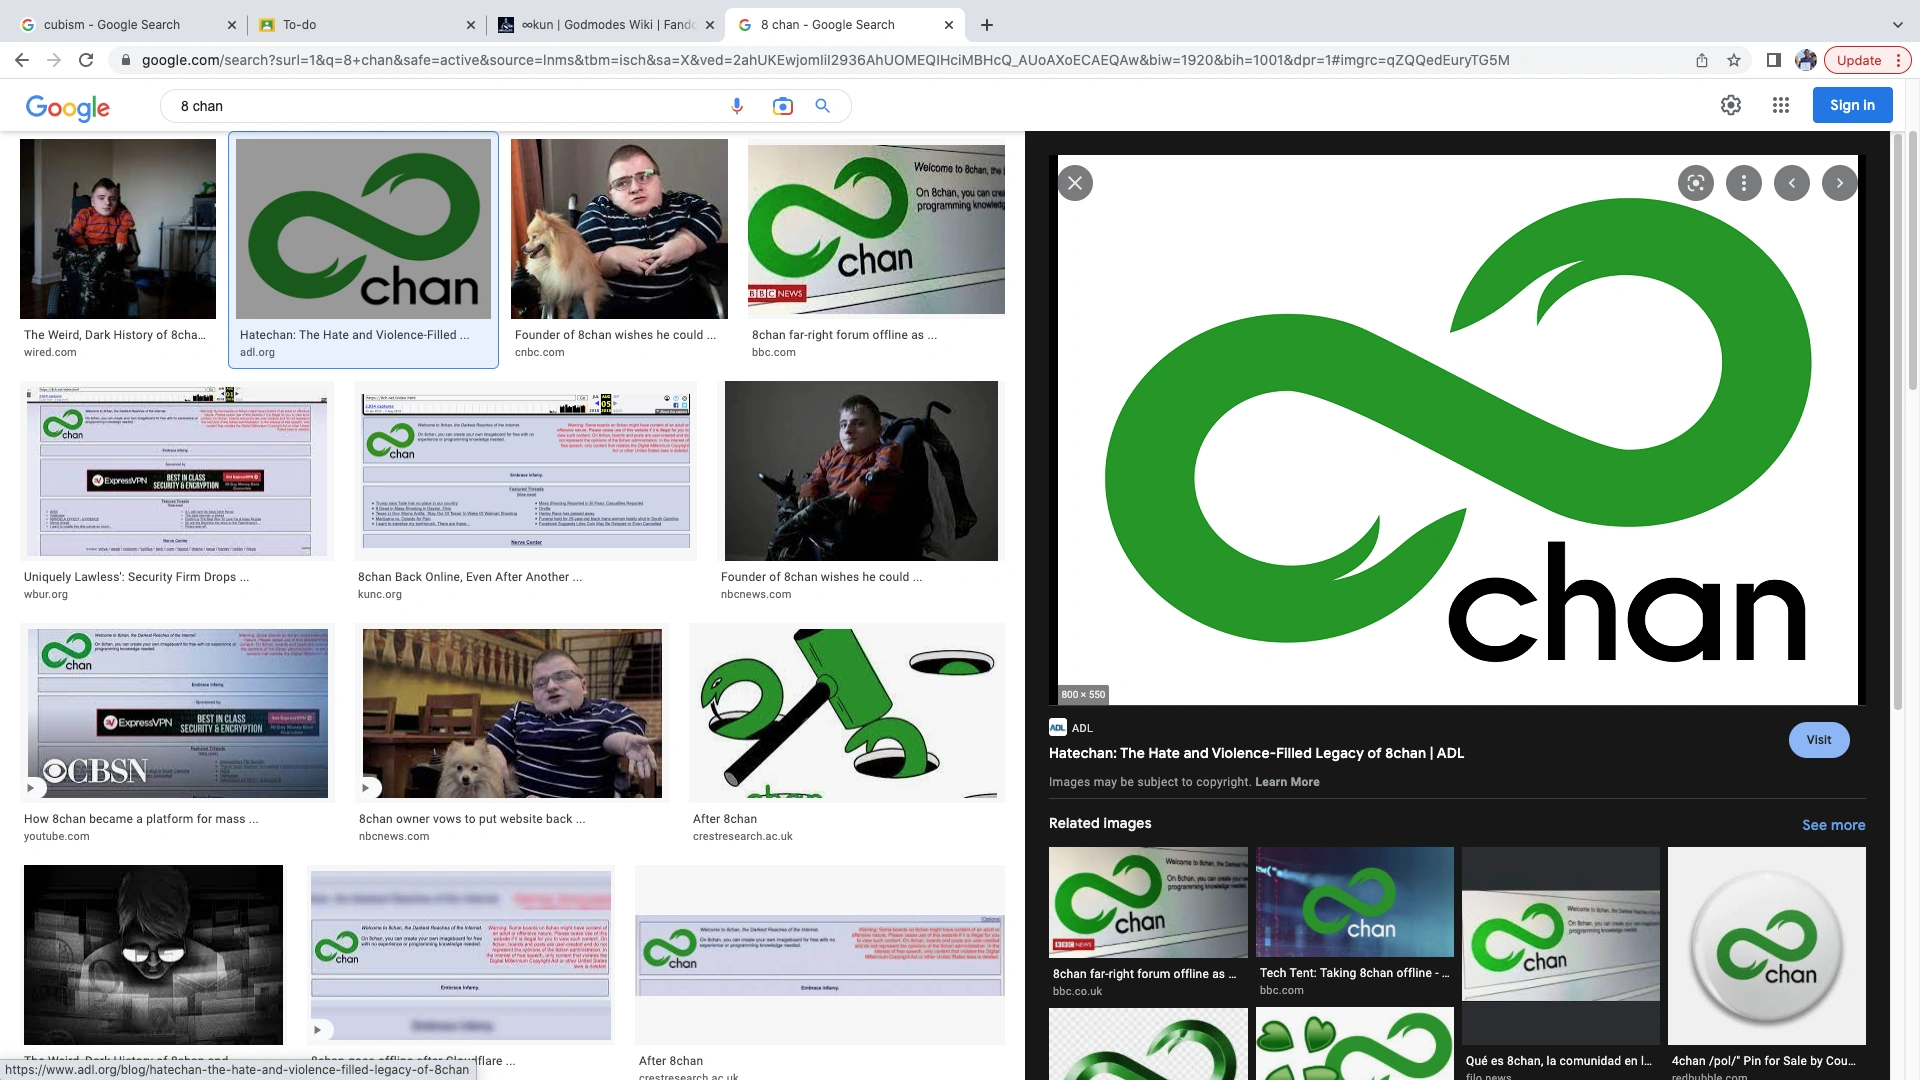1920x1080 pixels.
Task: Toggle the Chrome side panel
Action: pos(1773,60)
